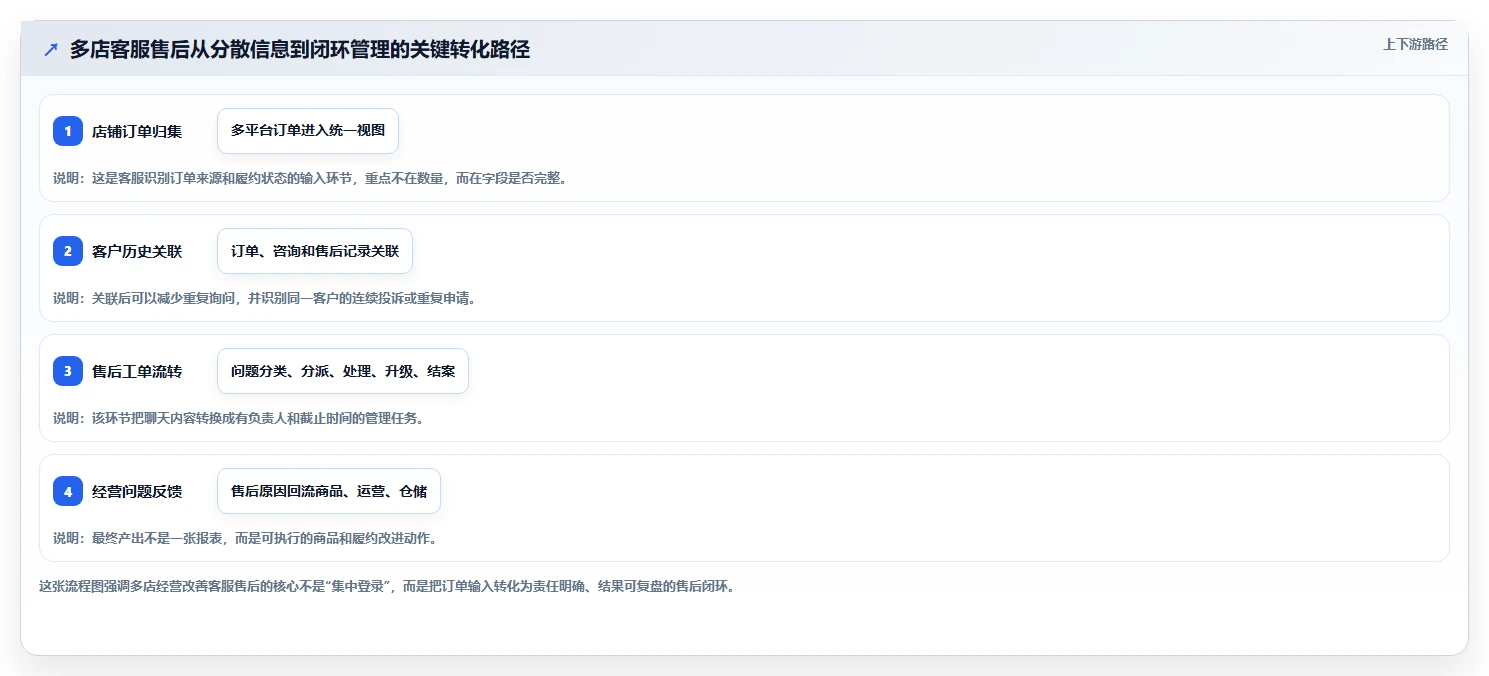Click the footer summary starting 这张流程图强调
The height and width of the screenshot is (676, 1489).
click(x=387, y=586)
